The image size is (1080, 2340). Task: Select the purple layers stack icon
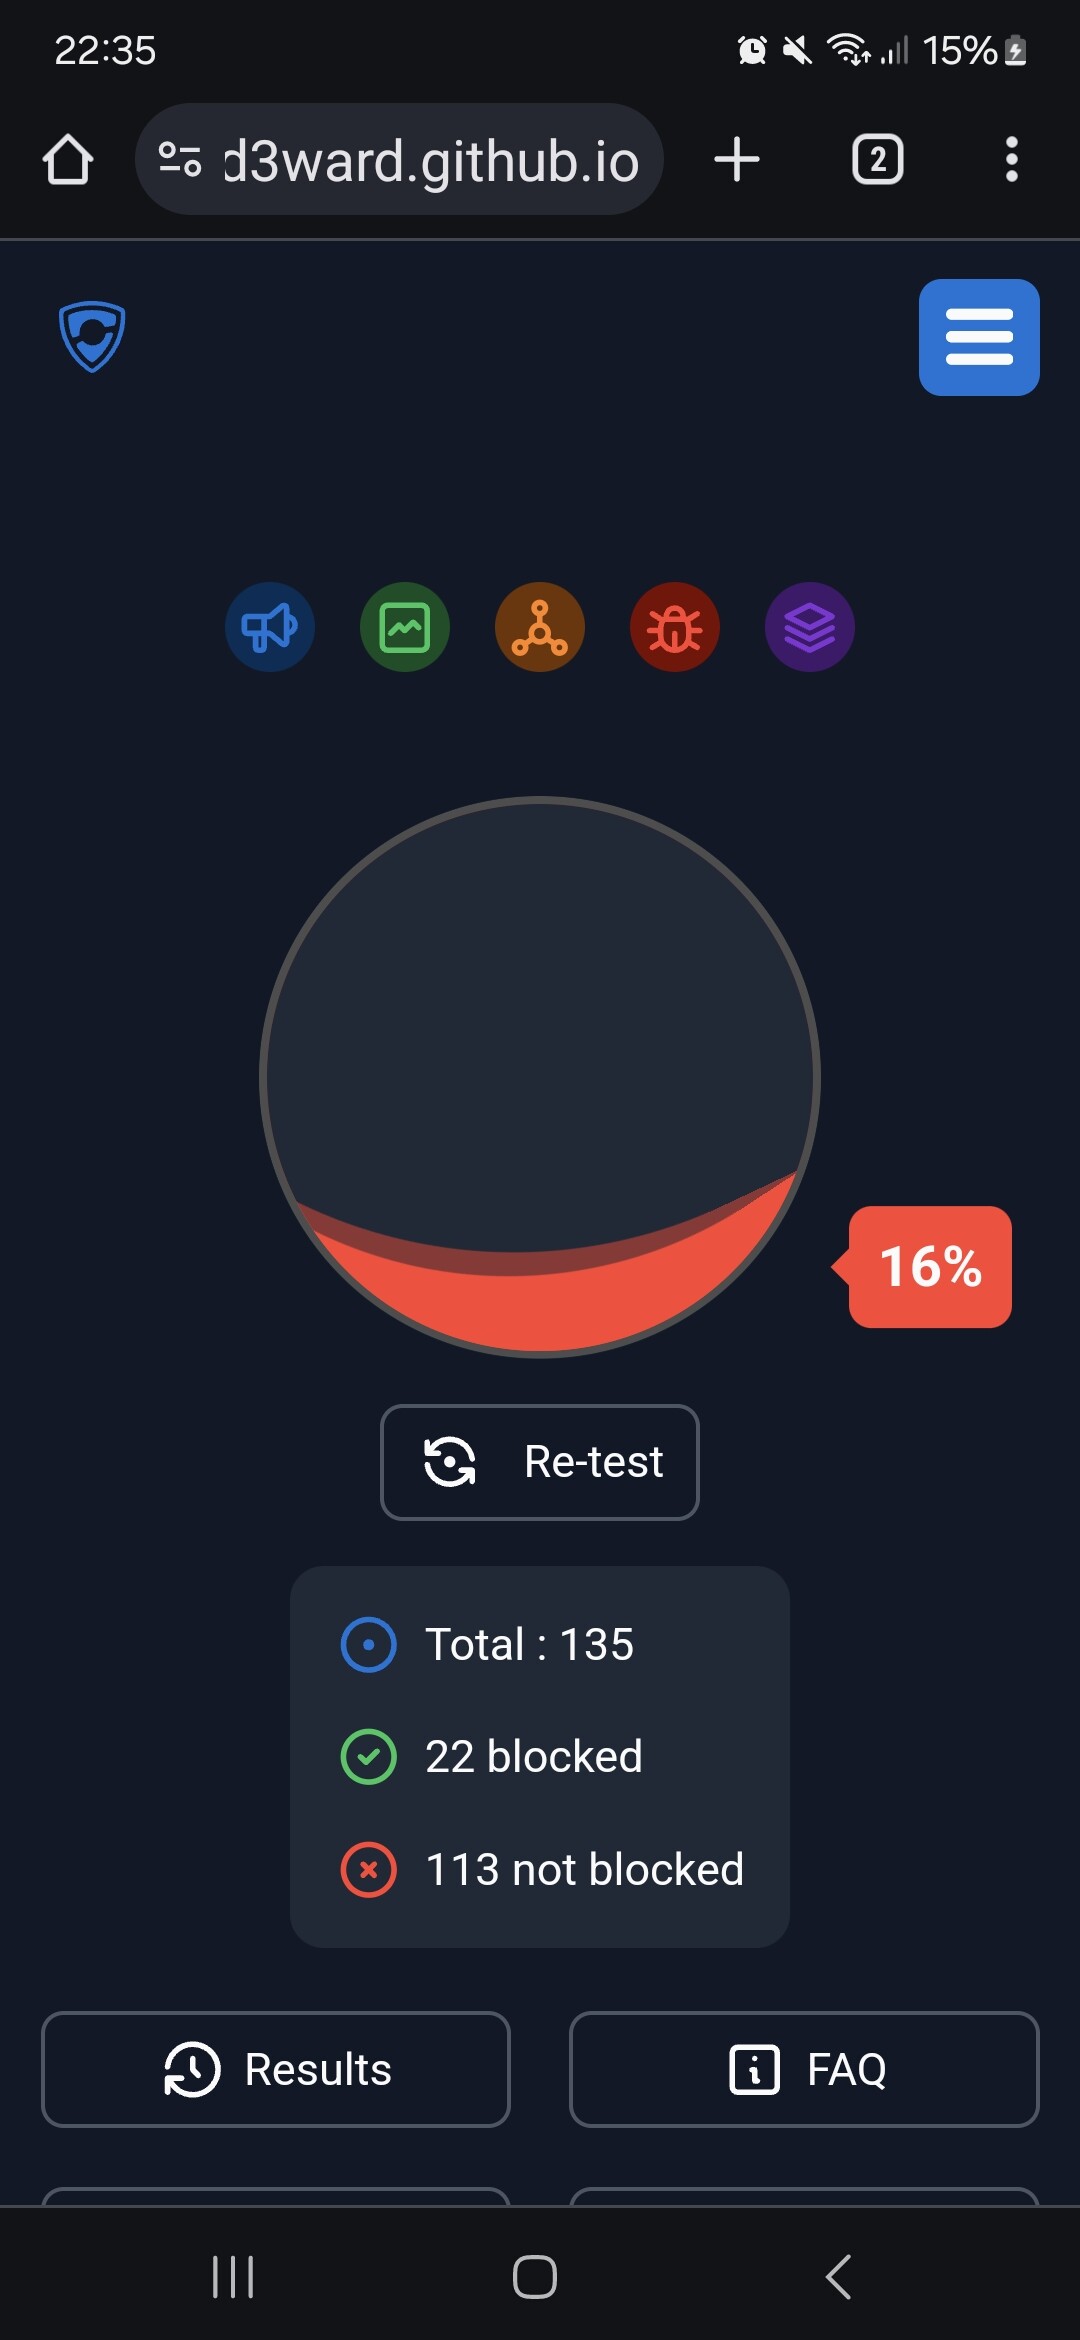810,627
